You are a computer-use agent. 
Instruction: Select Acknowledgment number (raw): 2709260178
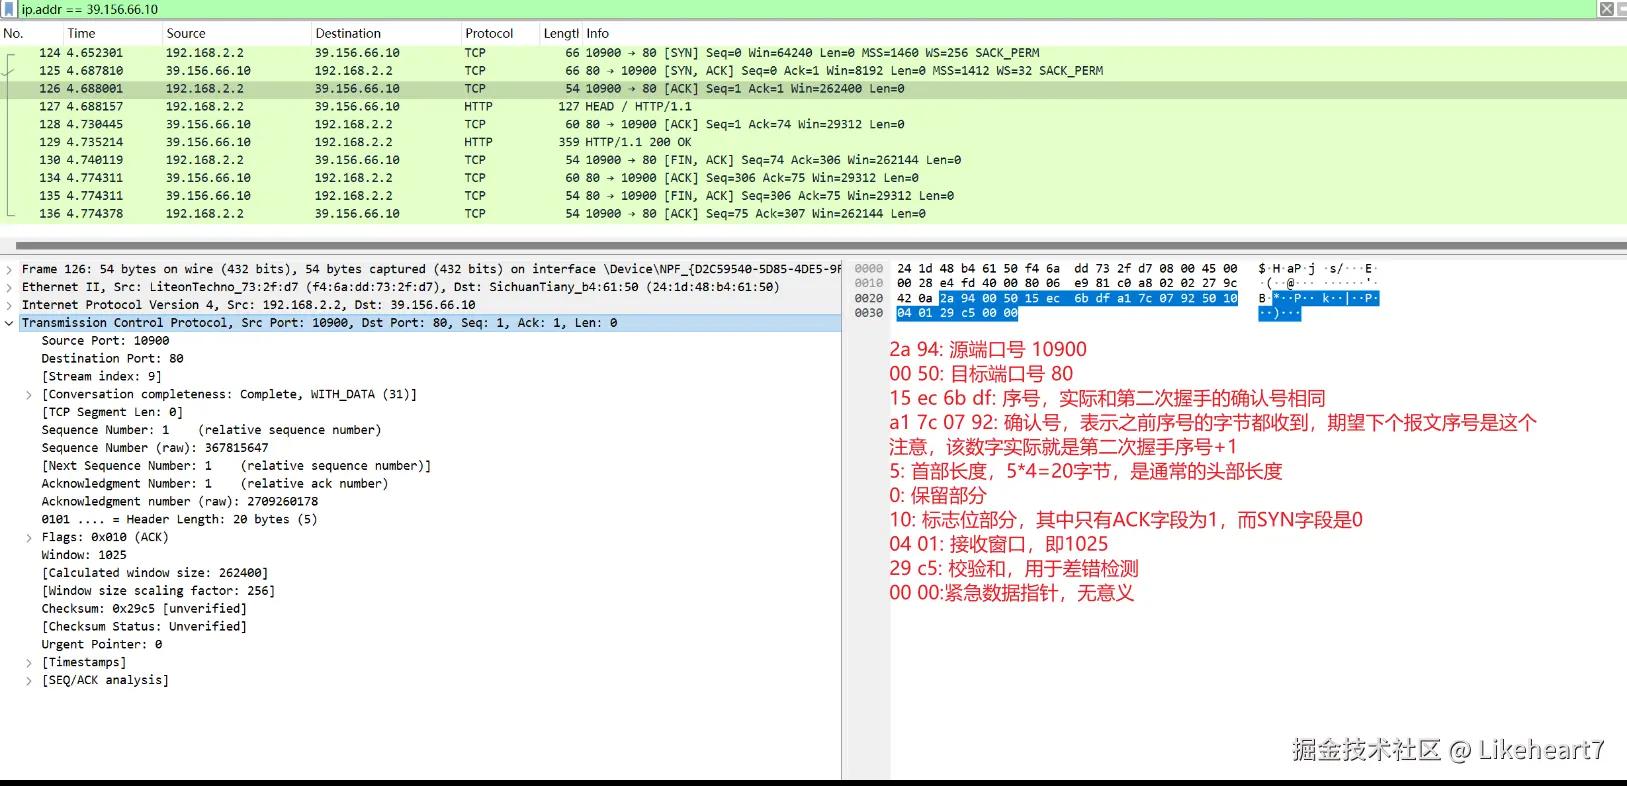tap(180, 502)
